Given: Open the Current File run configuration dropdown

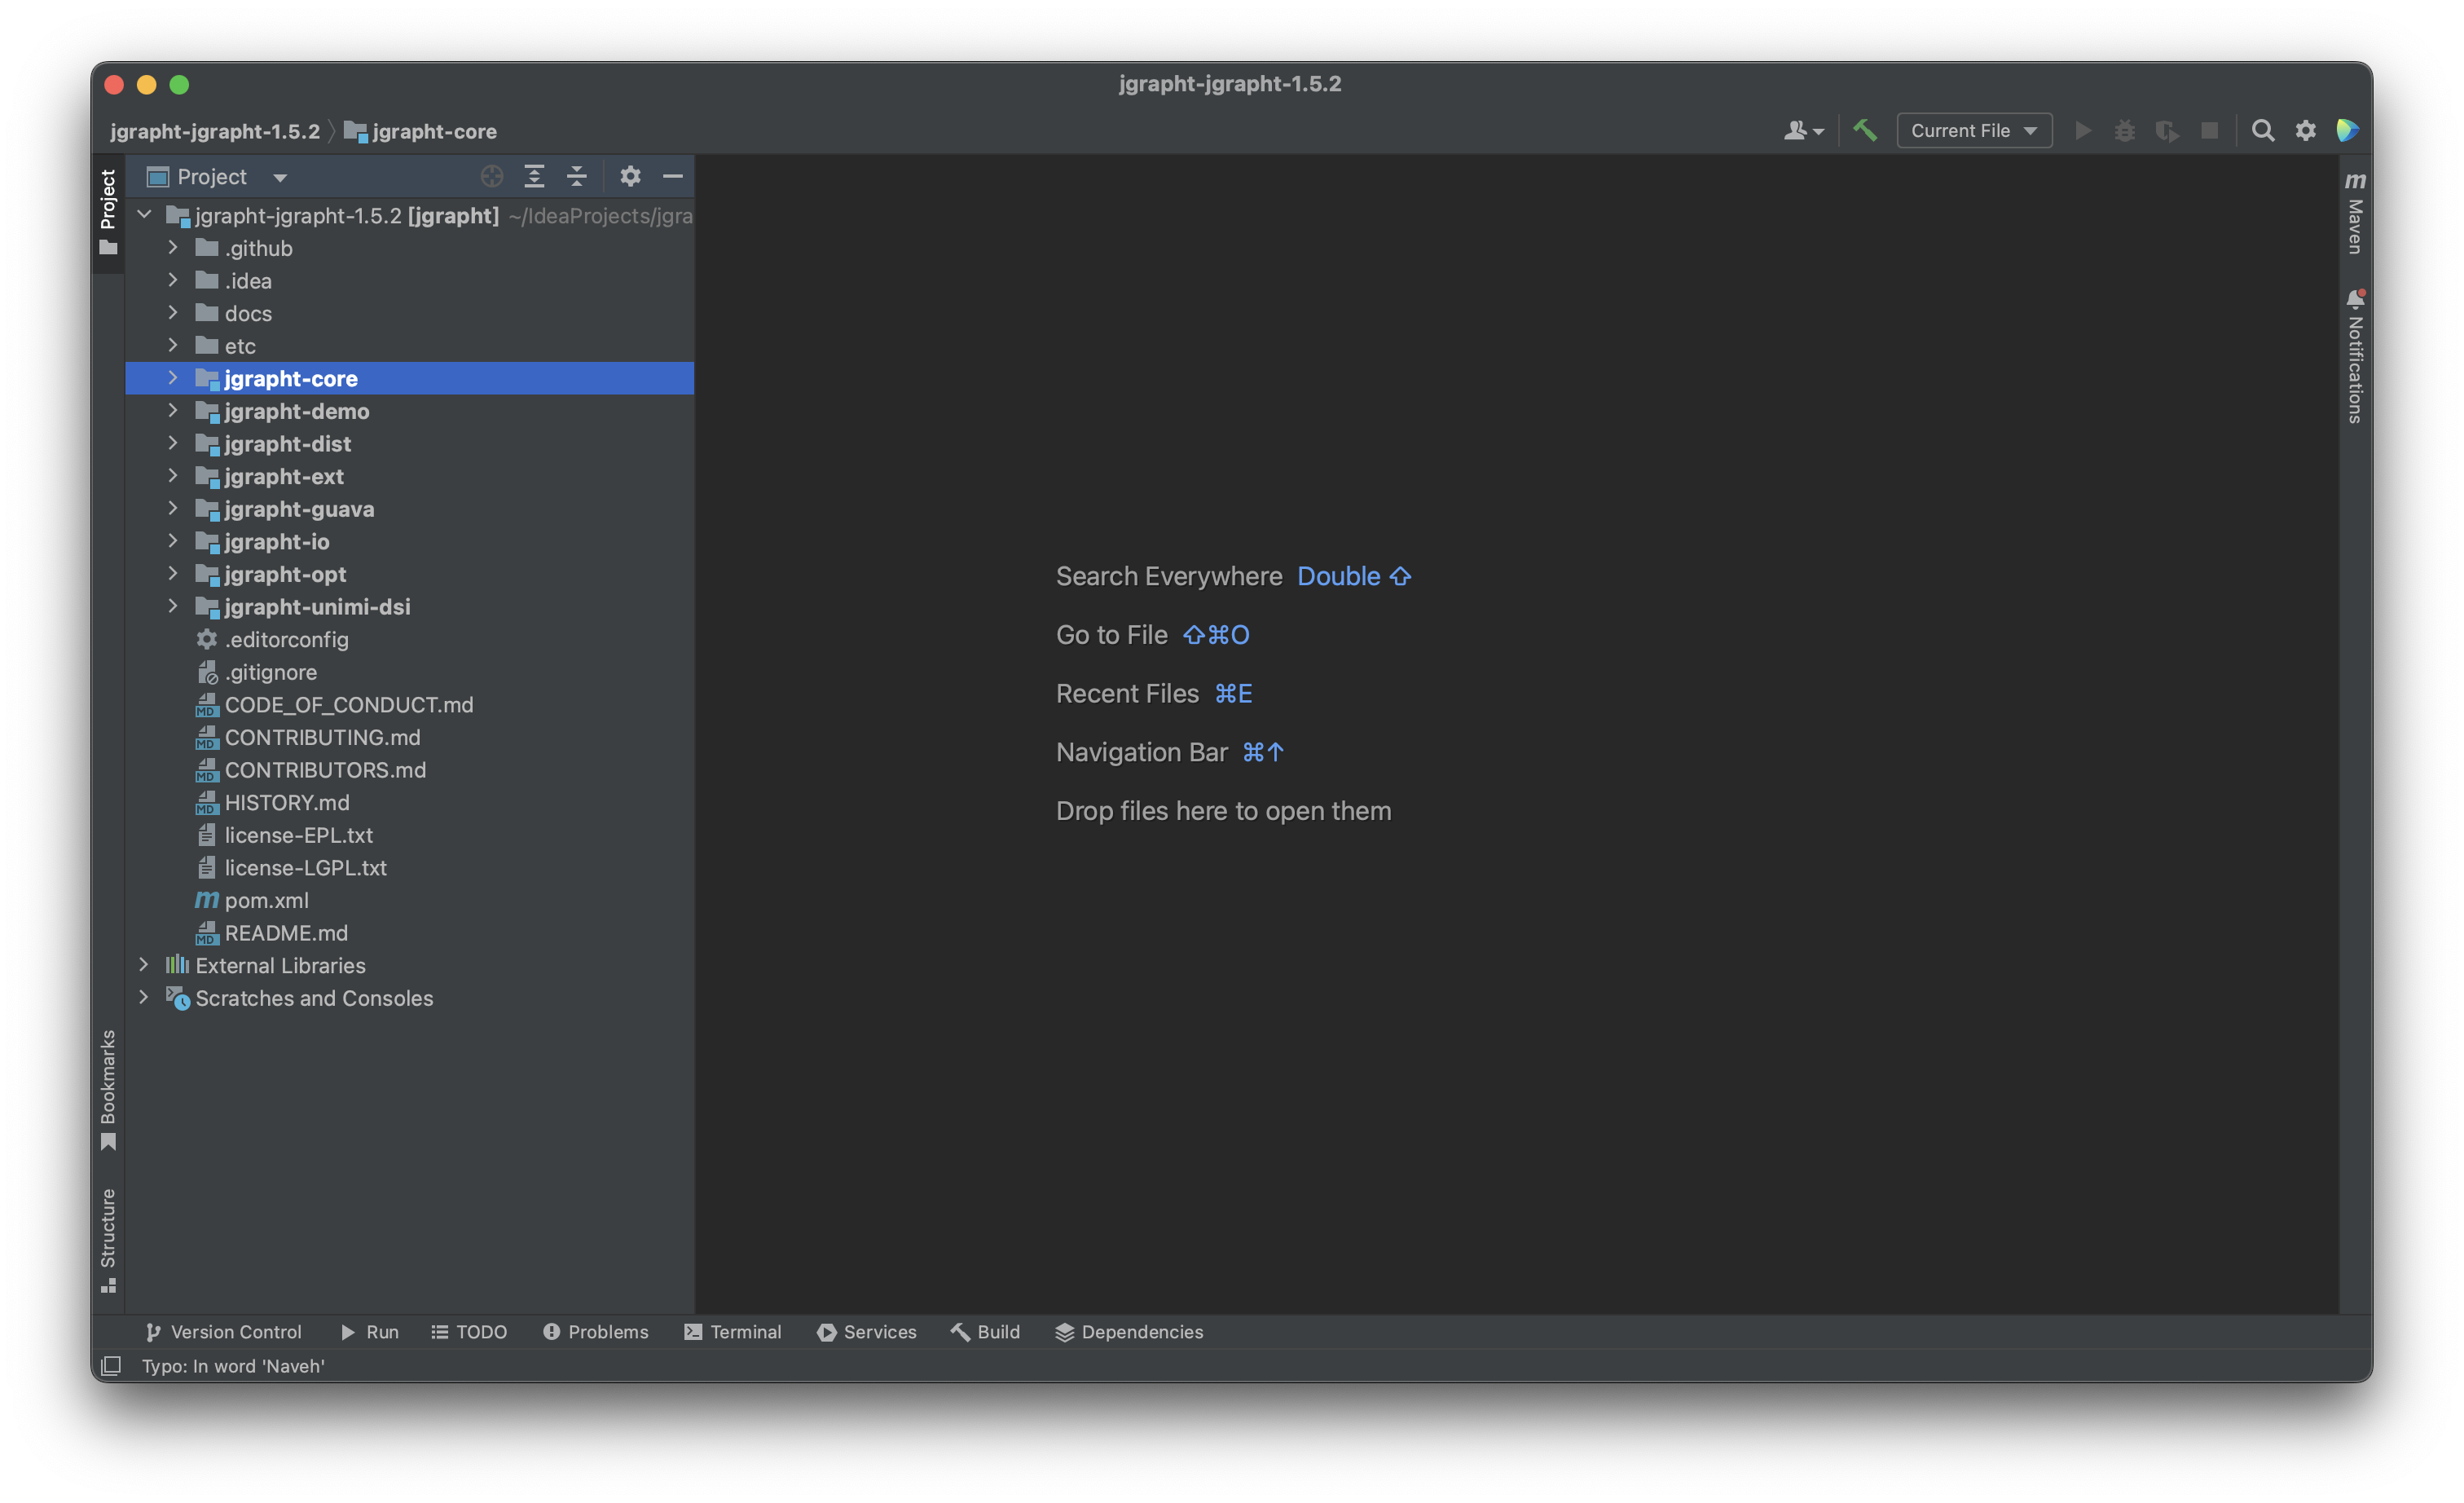Looking at the screenshot, I should point(1973,130).
